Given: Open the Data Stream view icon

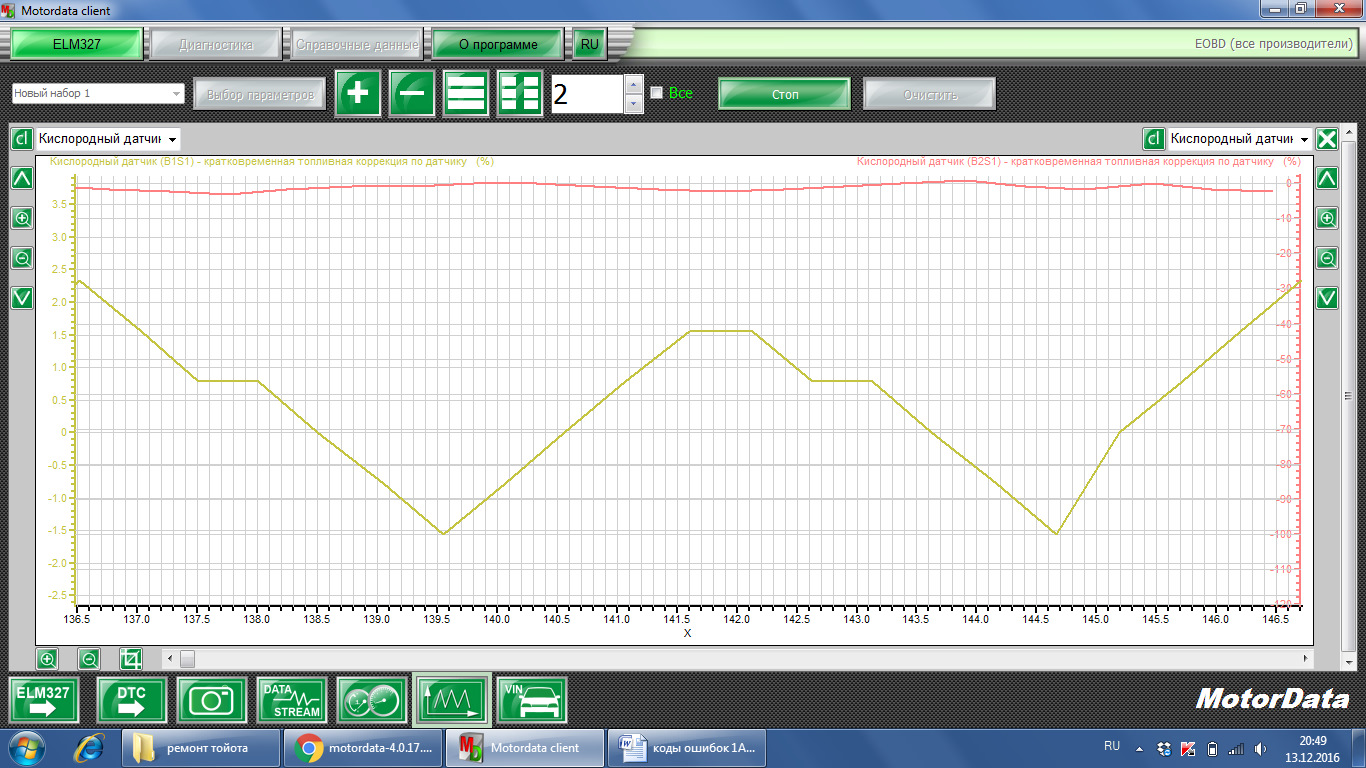Looking at the screenshot, I should 291,700.
